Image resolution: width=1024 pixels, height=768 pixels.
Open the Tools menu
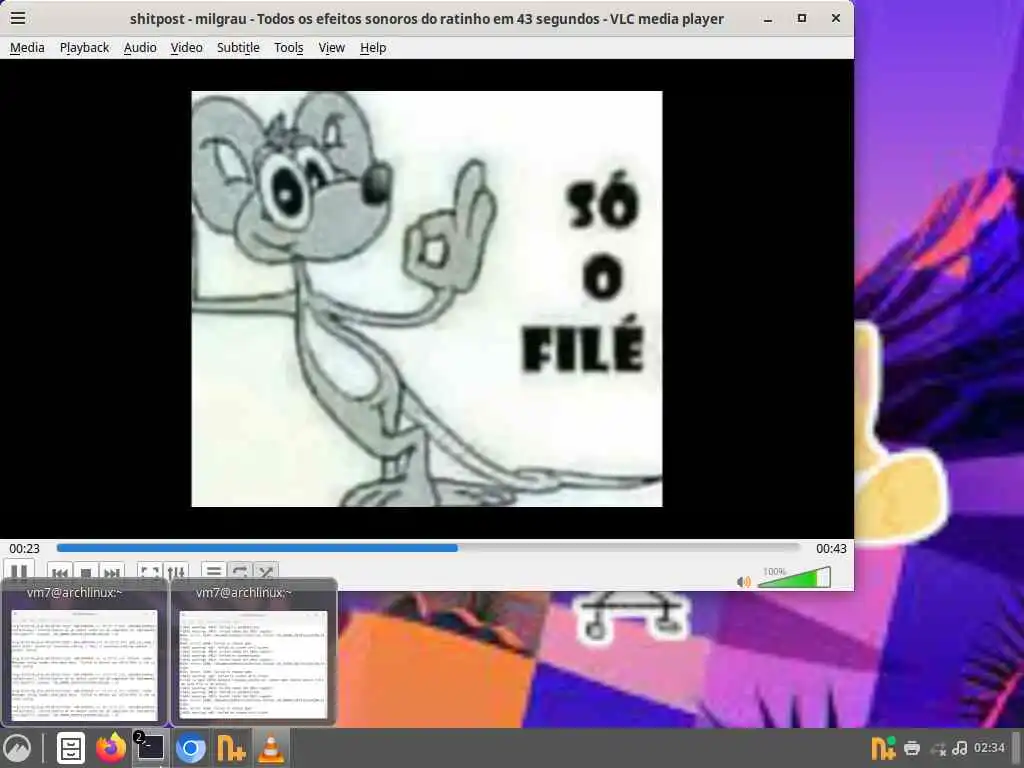(x=288, y=48)
